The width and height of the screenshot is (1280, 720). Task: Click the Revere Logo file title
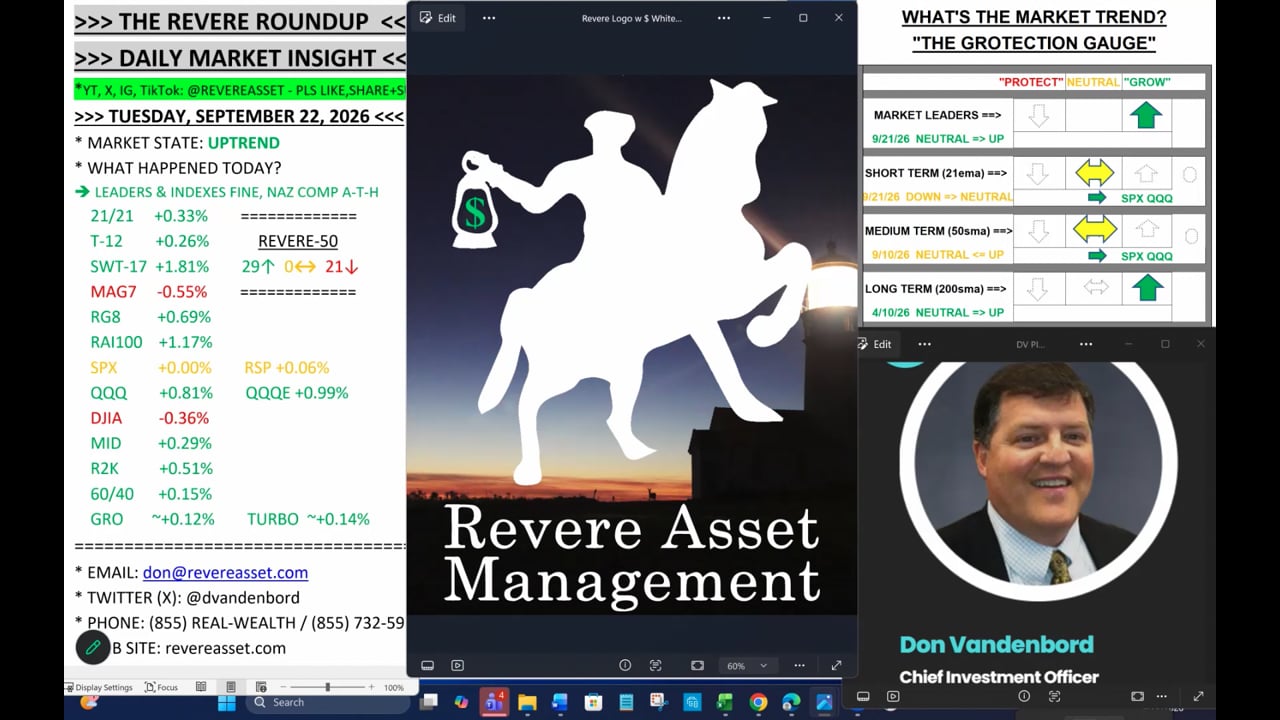pyautogui.click(x=632, y=18)
